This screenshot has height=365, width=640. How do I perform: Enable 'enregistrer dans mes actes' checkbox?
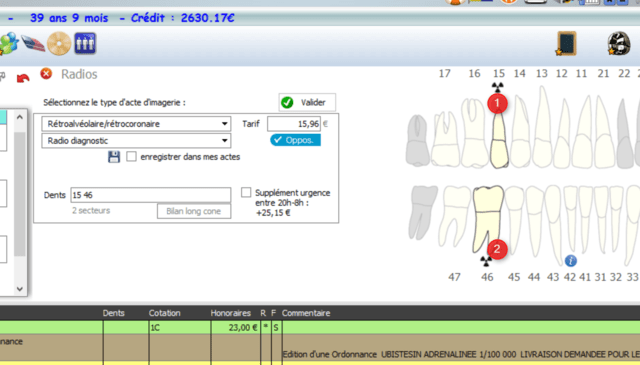click(x=131, y=157)
